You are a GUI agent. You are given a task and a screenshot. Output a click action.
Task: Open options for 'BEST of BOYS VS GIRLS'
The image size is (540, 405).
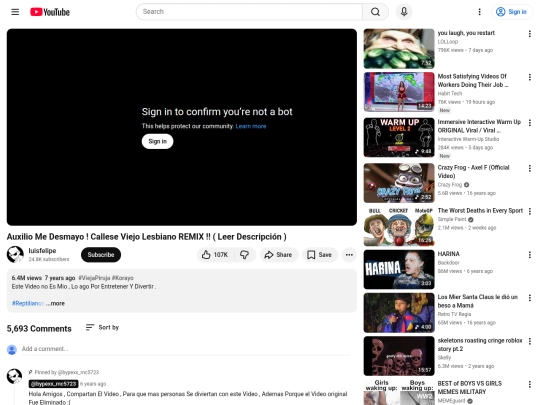pyautogui.click(x=530, y=384)
